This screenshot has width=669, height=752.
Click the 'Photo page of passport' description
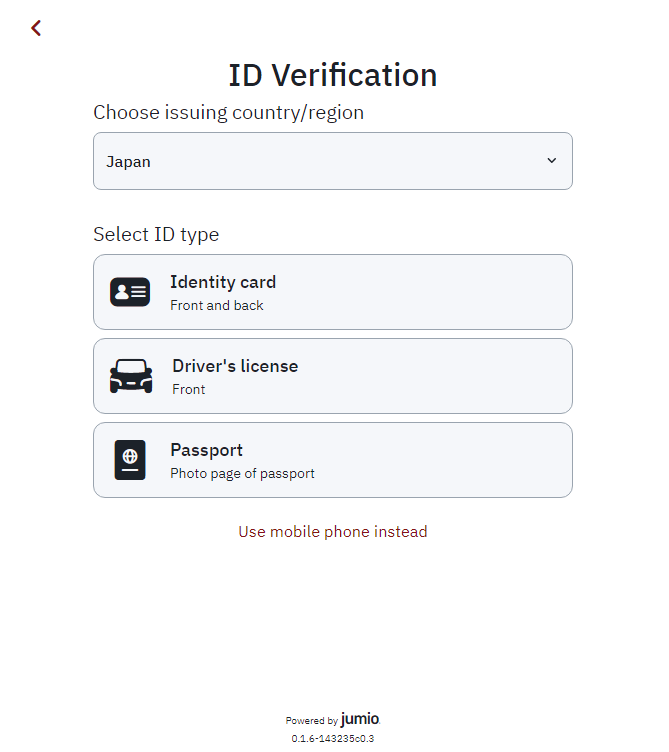point(242,473)
